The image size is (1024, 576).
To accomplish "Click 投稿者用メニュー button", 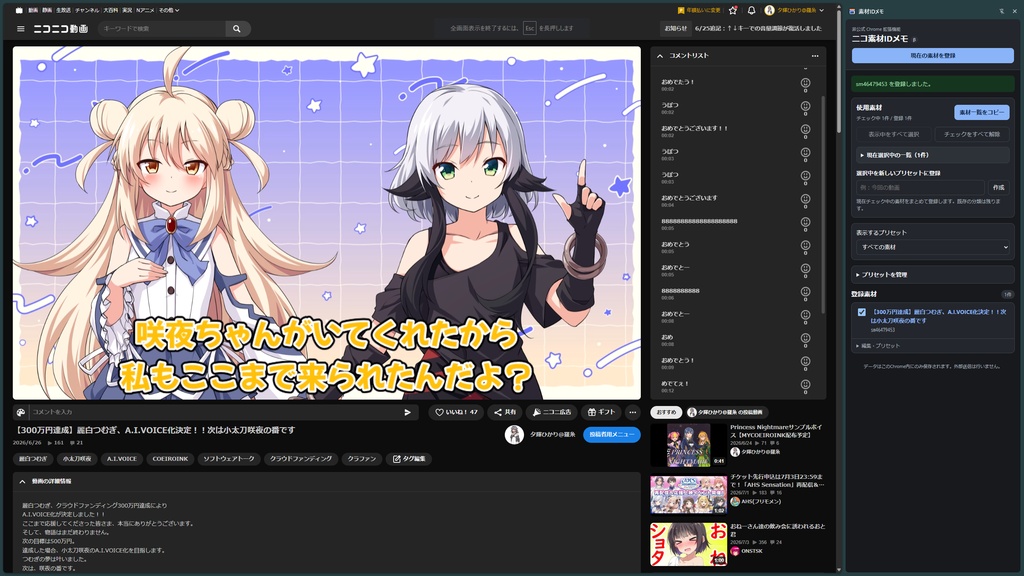I will 611,435.
